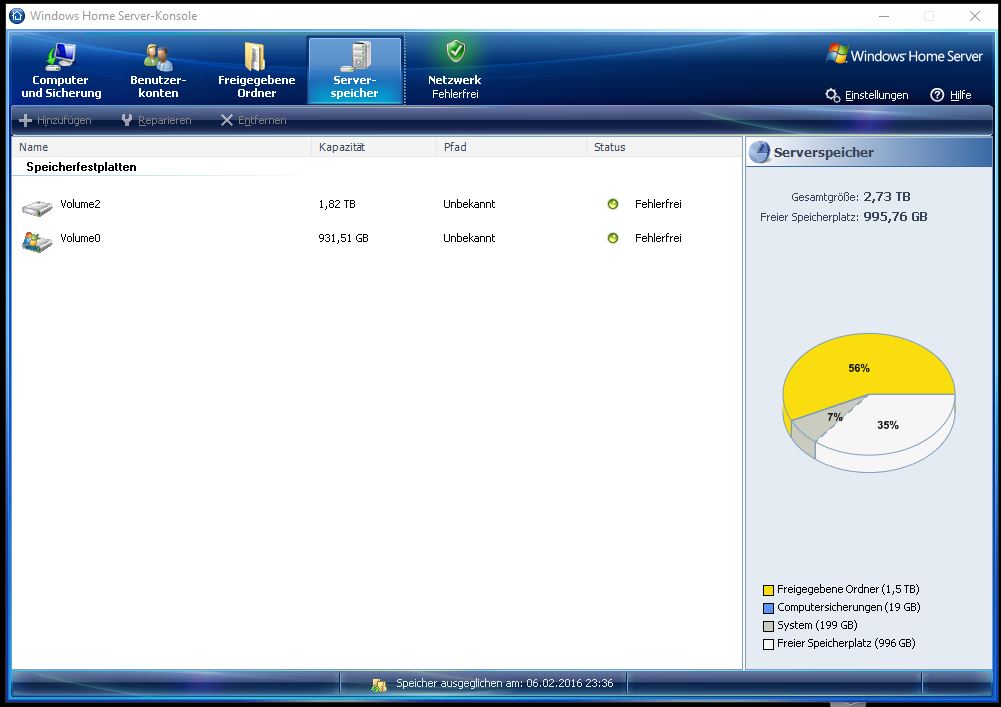Click Freier Speicherplatz (996 GB) legend label
This screenshot has width=1001, height=707.
pos(847,643)
